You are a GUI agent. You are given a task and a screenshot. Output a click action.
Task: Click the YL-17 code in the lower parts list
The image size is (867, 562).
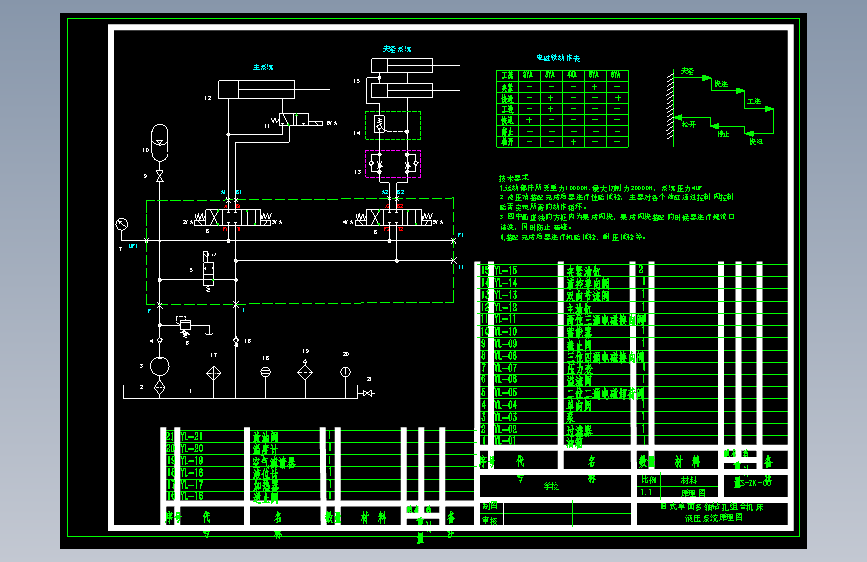click(x=192, y=485)
